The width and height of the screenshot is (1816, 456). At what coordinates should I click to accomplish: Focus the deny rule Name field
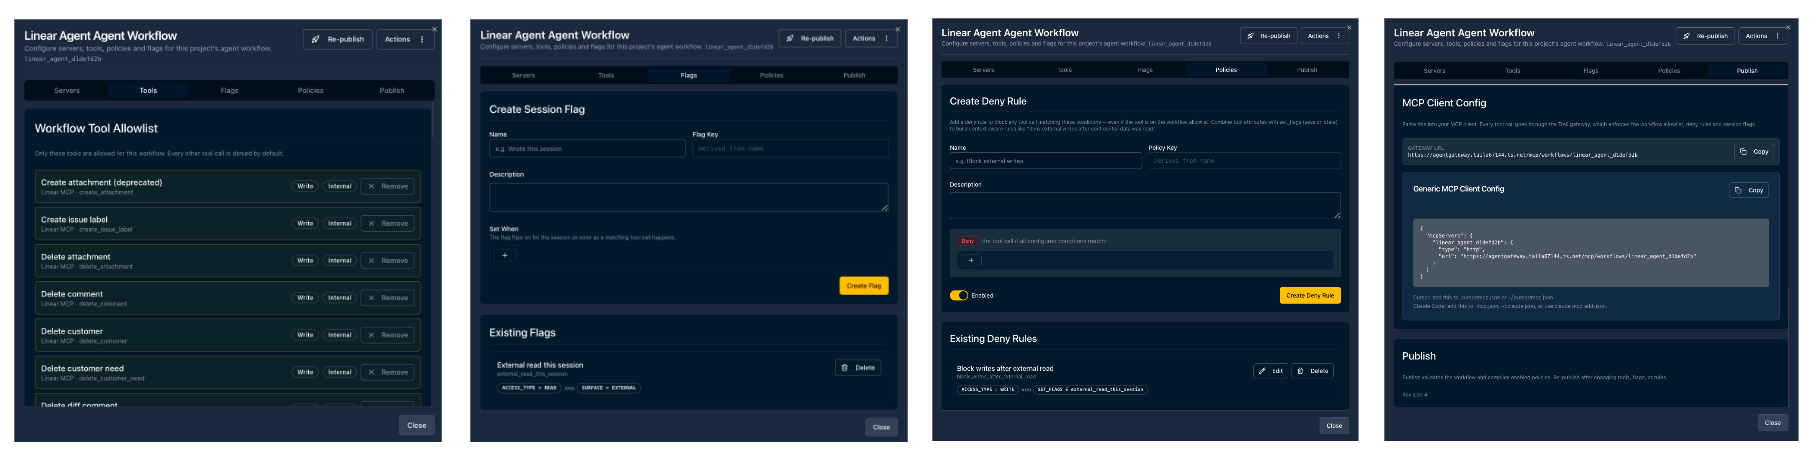[x=1045, y=161]
